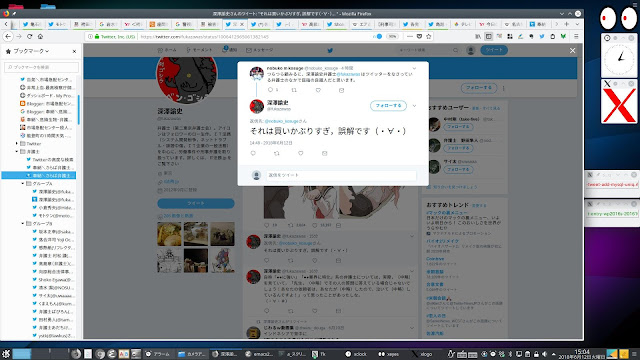Follow first recommended user
640x360 pixels.
(x=458, y=127)
